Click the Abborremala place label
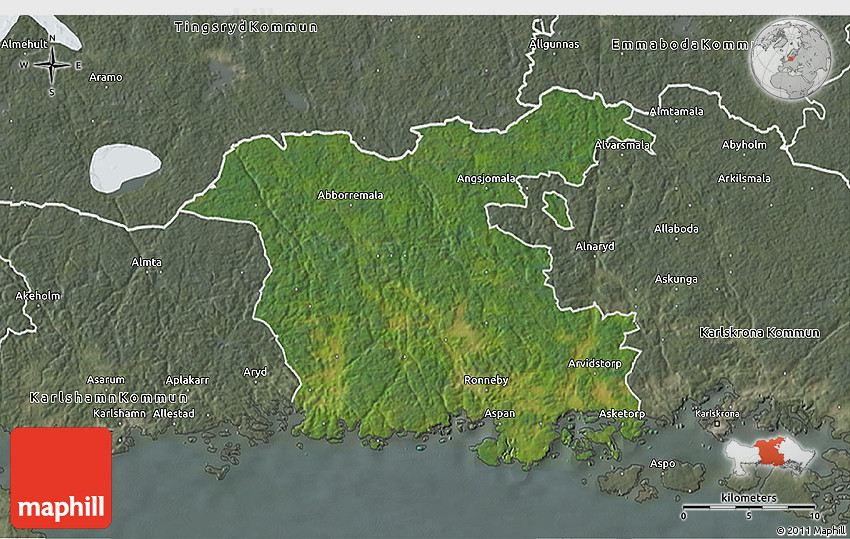This screenshot has height=539, width=850. (350, 195)
